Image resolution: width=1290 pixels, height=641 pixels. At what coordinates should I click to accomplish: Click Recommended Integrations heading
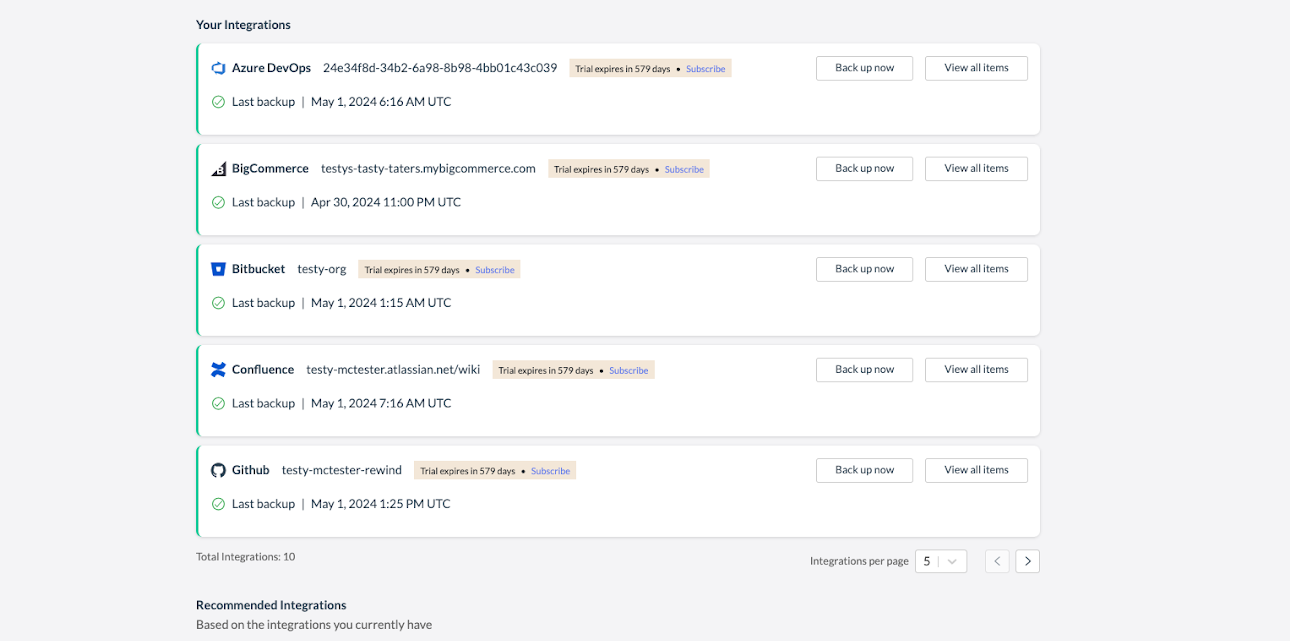[x=271, y=605]
